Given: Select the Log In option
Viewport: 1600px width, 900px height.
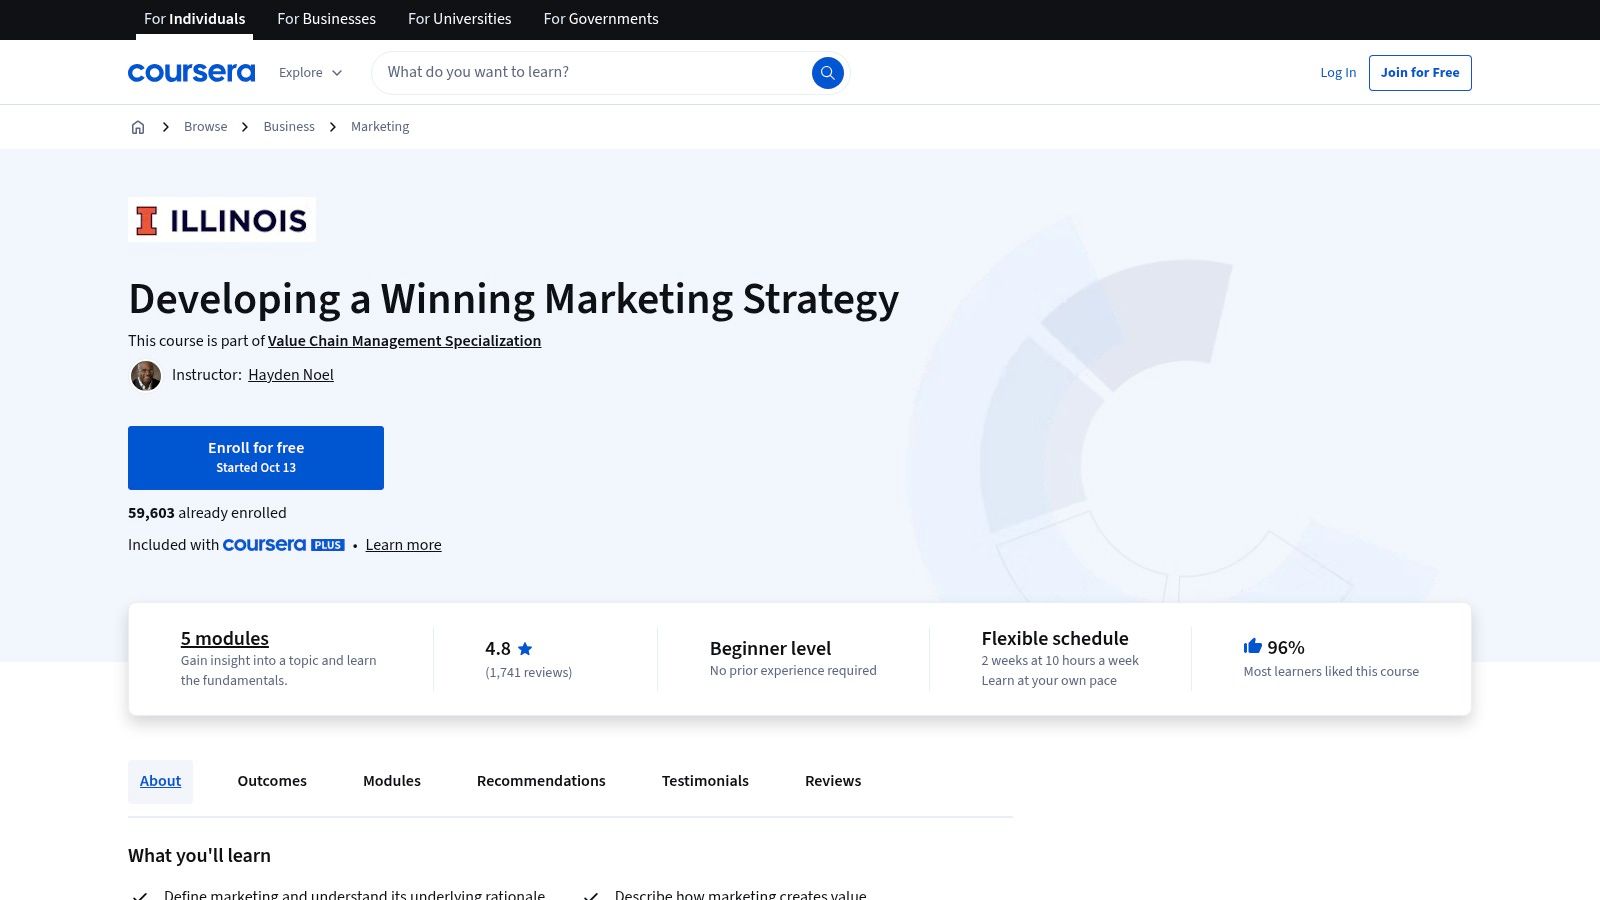Looking at the screenshot, I should [1338, 72].
